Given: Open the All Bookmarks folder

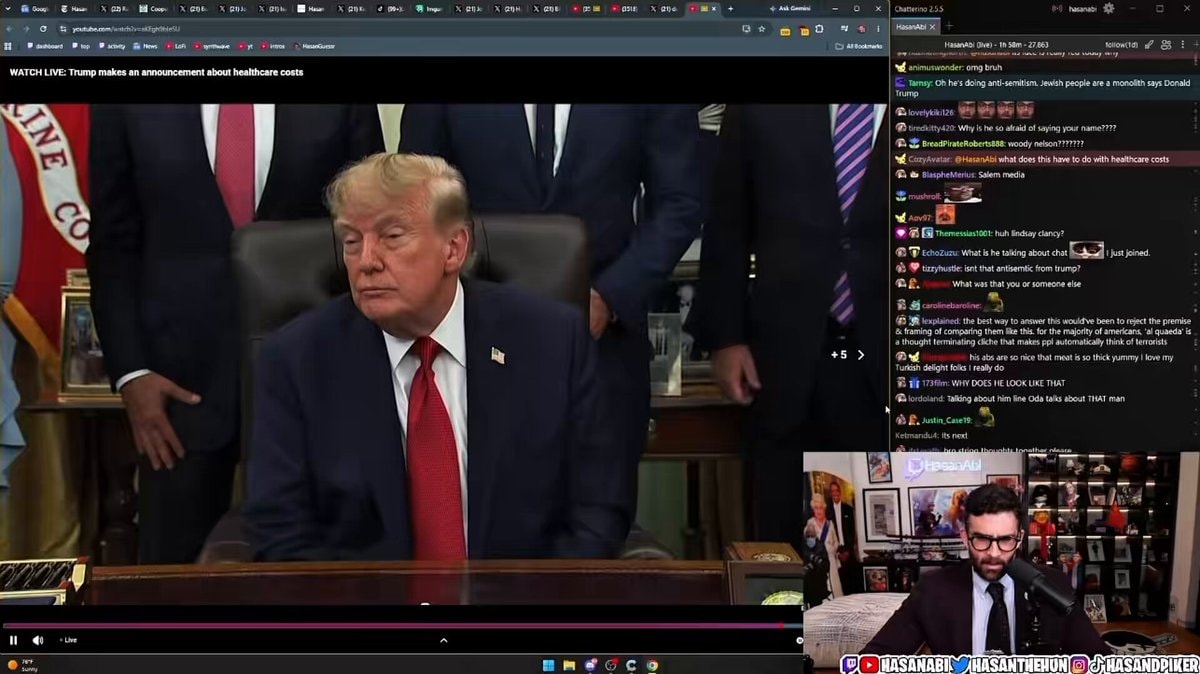Looking at the screenshot, I should [x=860, y=46].
